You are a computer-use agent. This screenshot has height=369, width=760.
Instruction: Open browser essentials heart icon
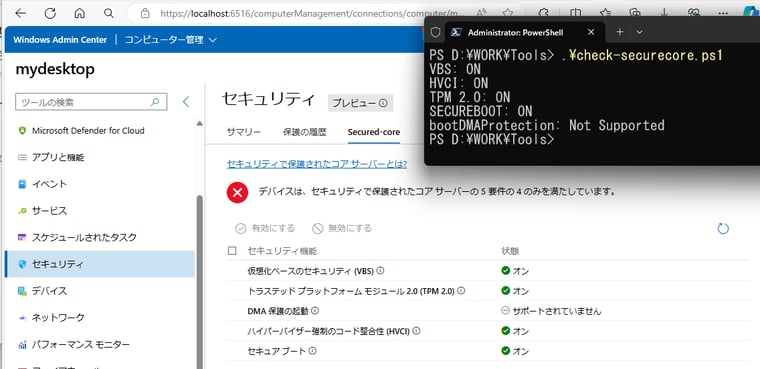(x=695, y=13)
